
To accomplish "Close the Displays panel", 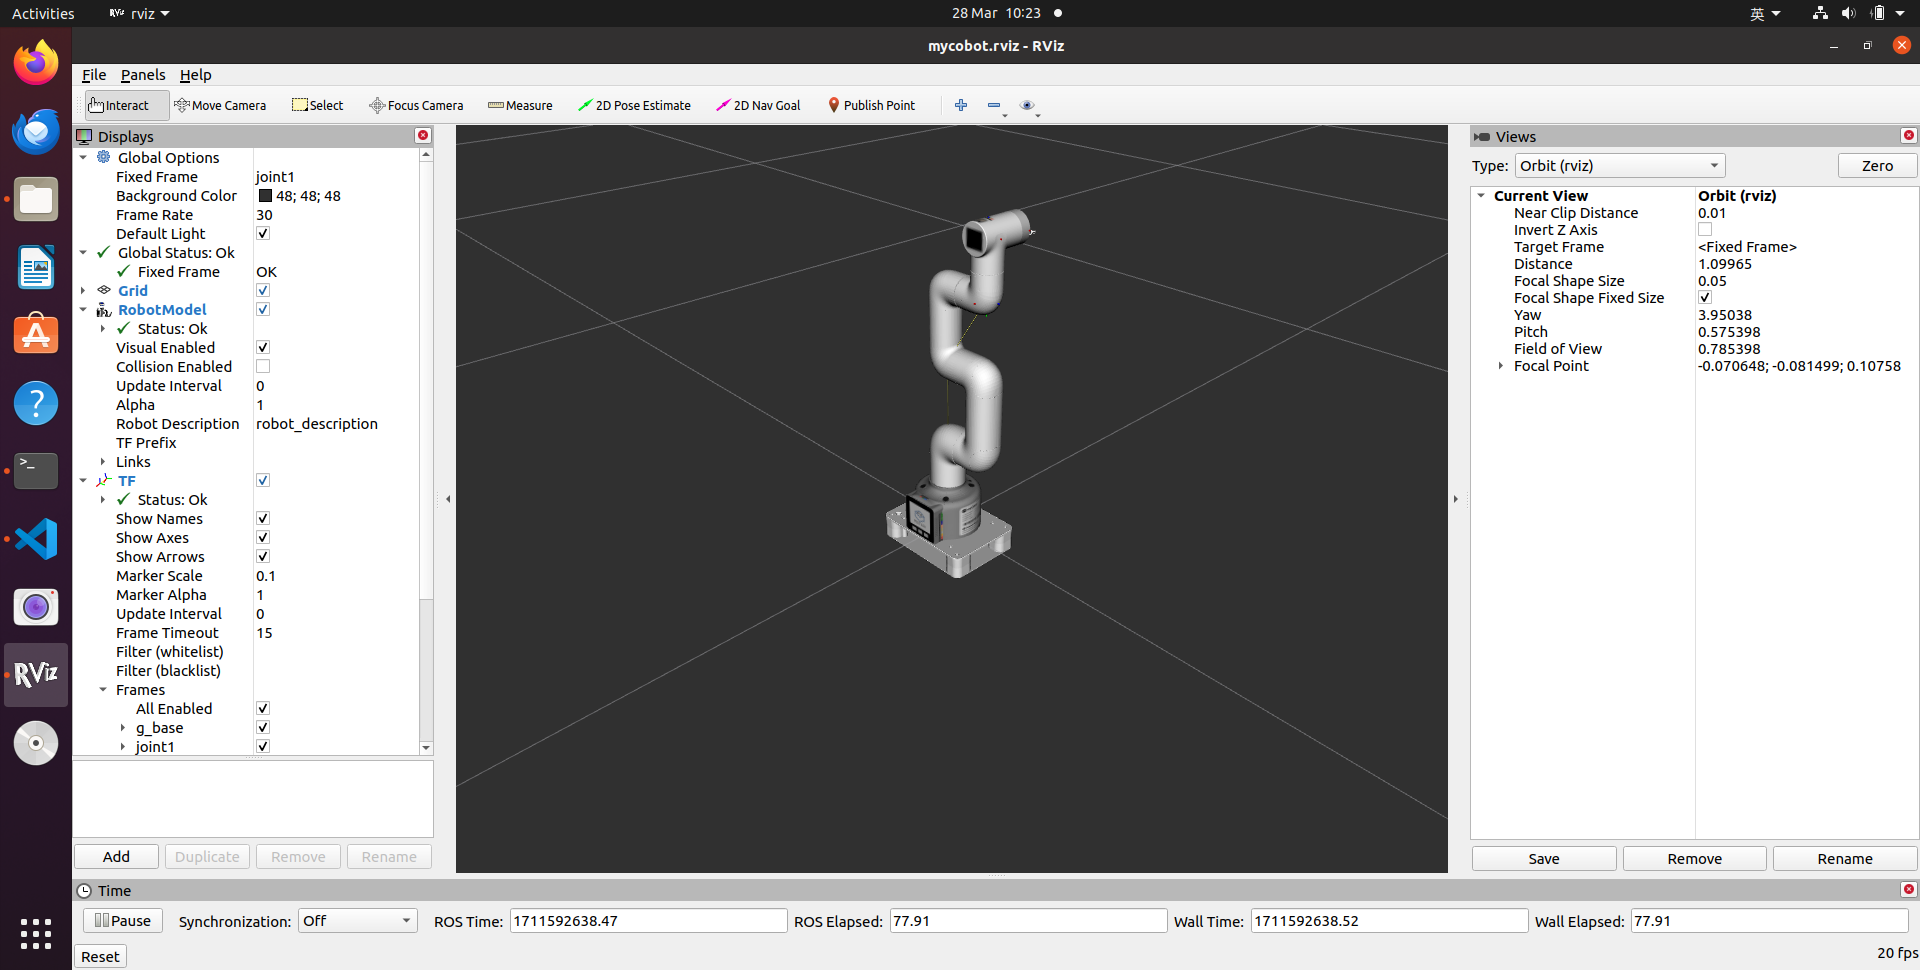I will click(x=423, y=135).
